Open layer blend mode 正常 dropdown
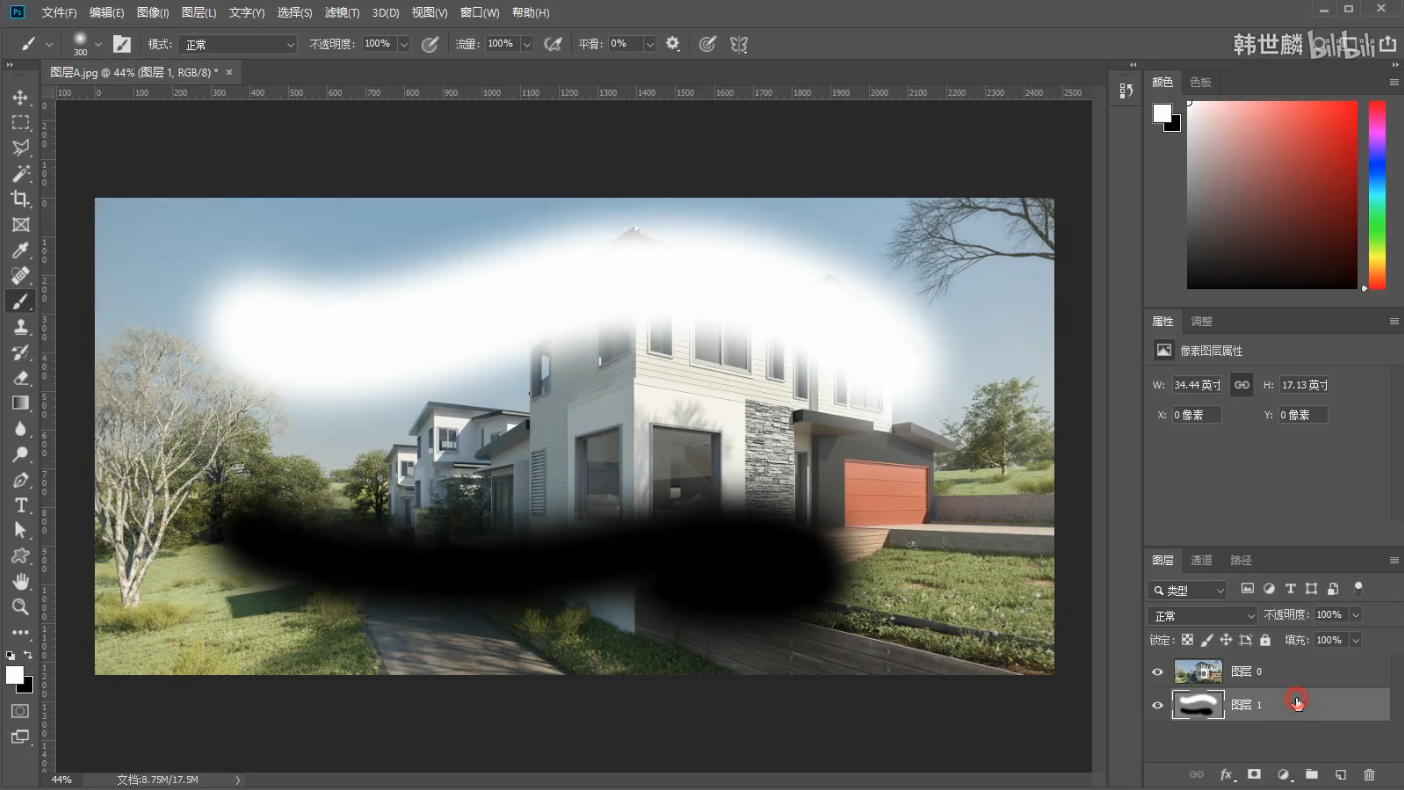This screenshot has width=1404, height=790. [x=1203, y=615]
